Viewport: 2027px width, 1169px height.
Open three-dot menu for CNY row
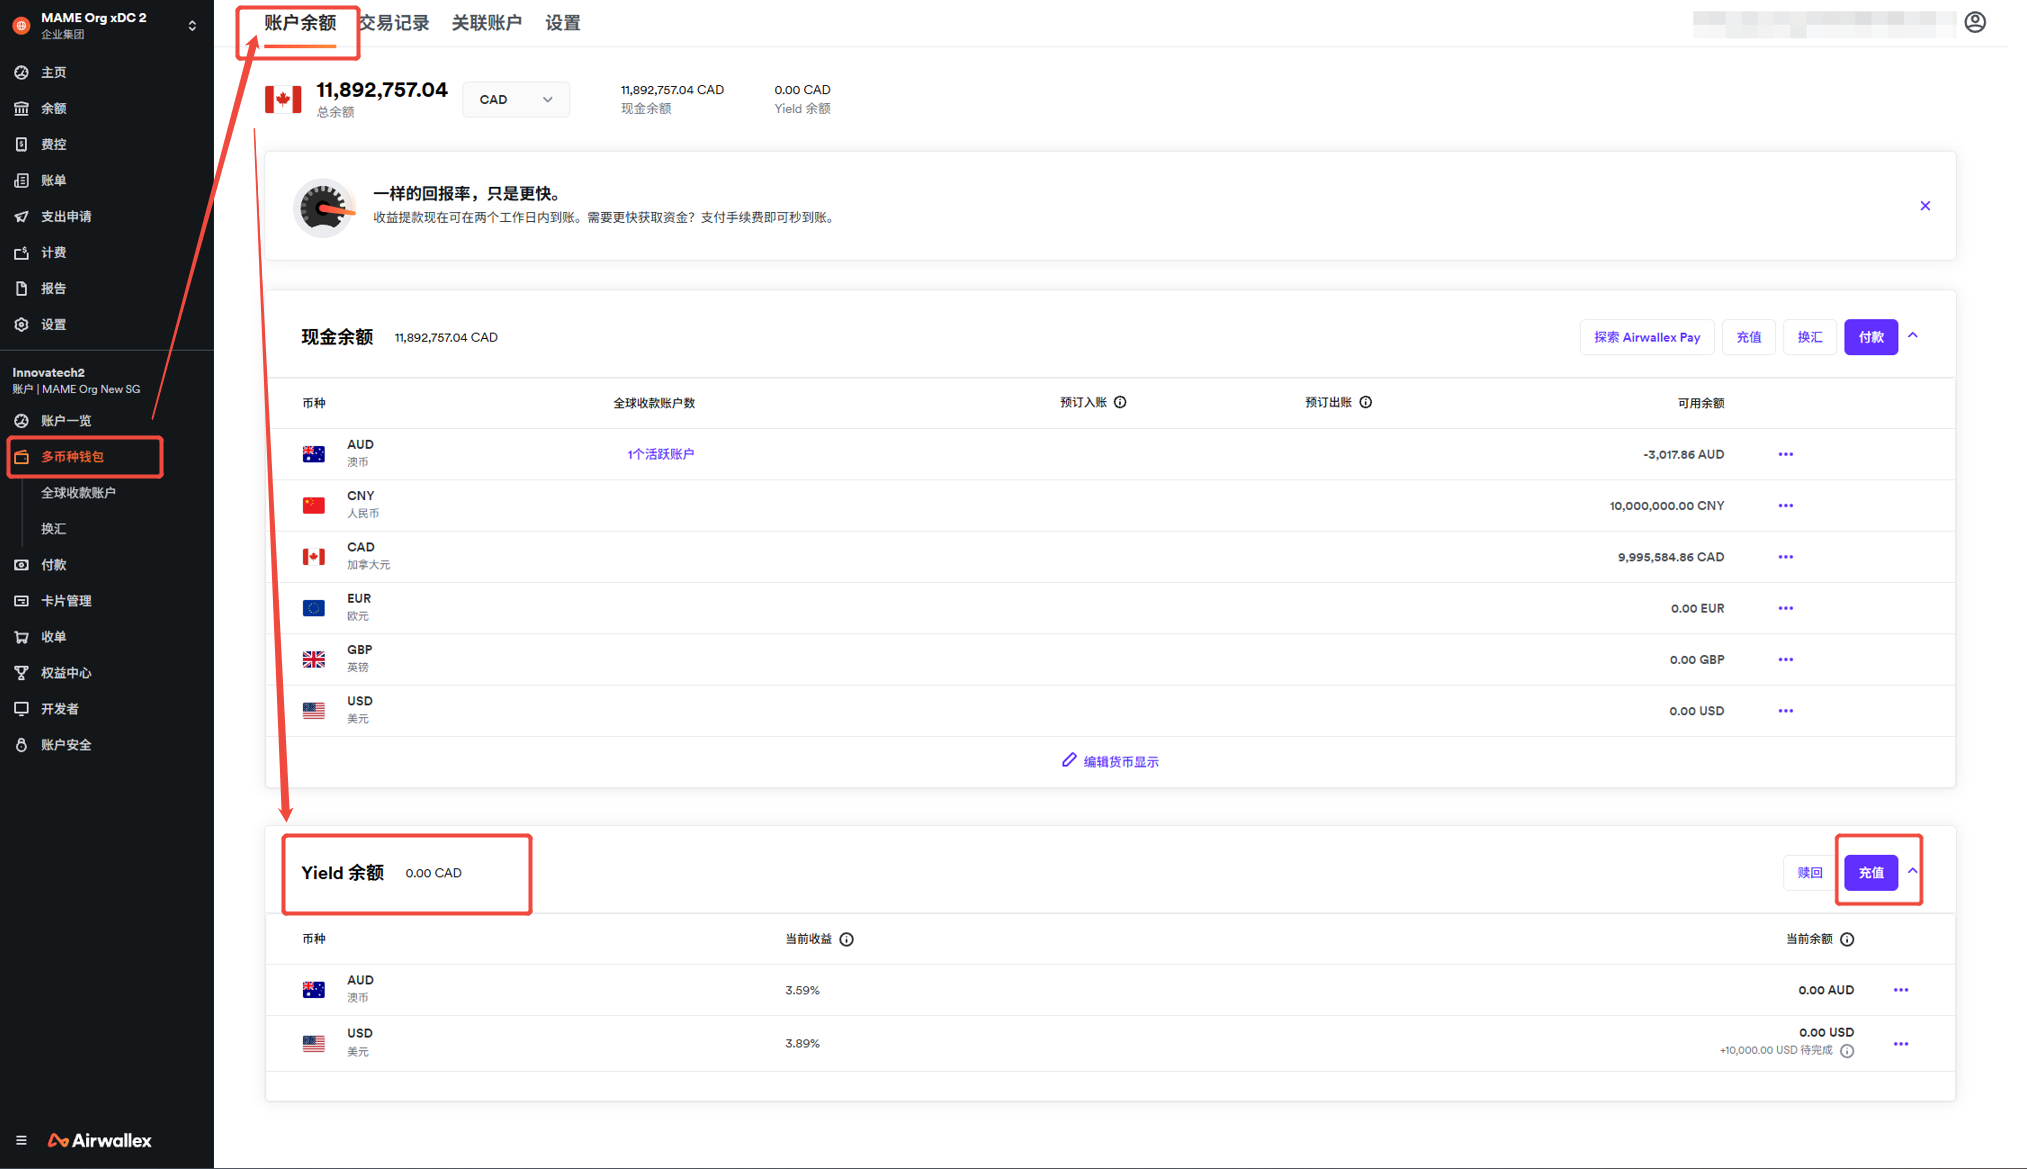[x=1785, y=506]
